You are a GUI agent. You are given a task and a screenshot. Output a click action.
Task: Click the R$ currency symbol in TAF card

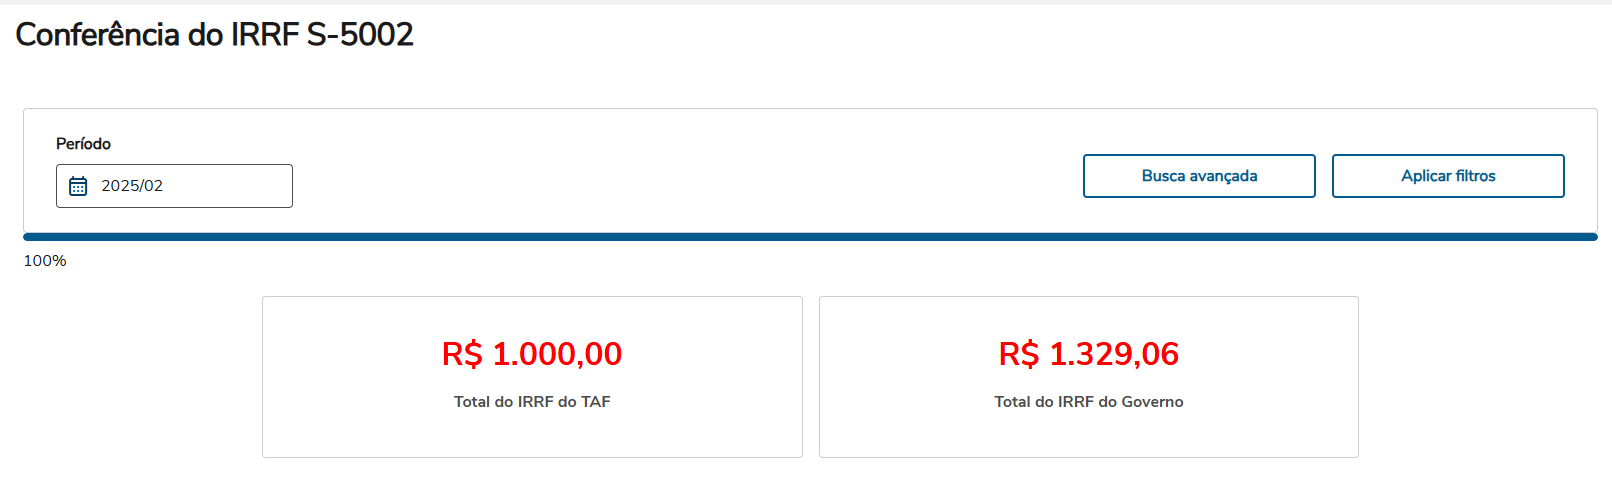point(462,354)
